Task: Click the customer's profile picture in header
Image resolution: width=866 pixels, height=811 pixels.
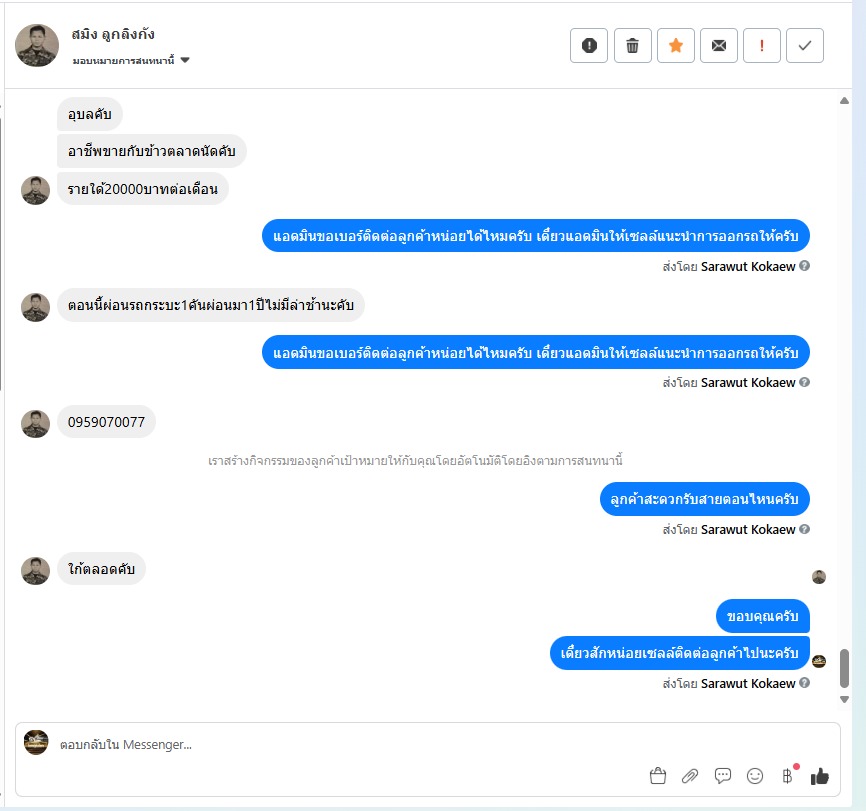Action: pos(37,45)
